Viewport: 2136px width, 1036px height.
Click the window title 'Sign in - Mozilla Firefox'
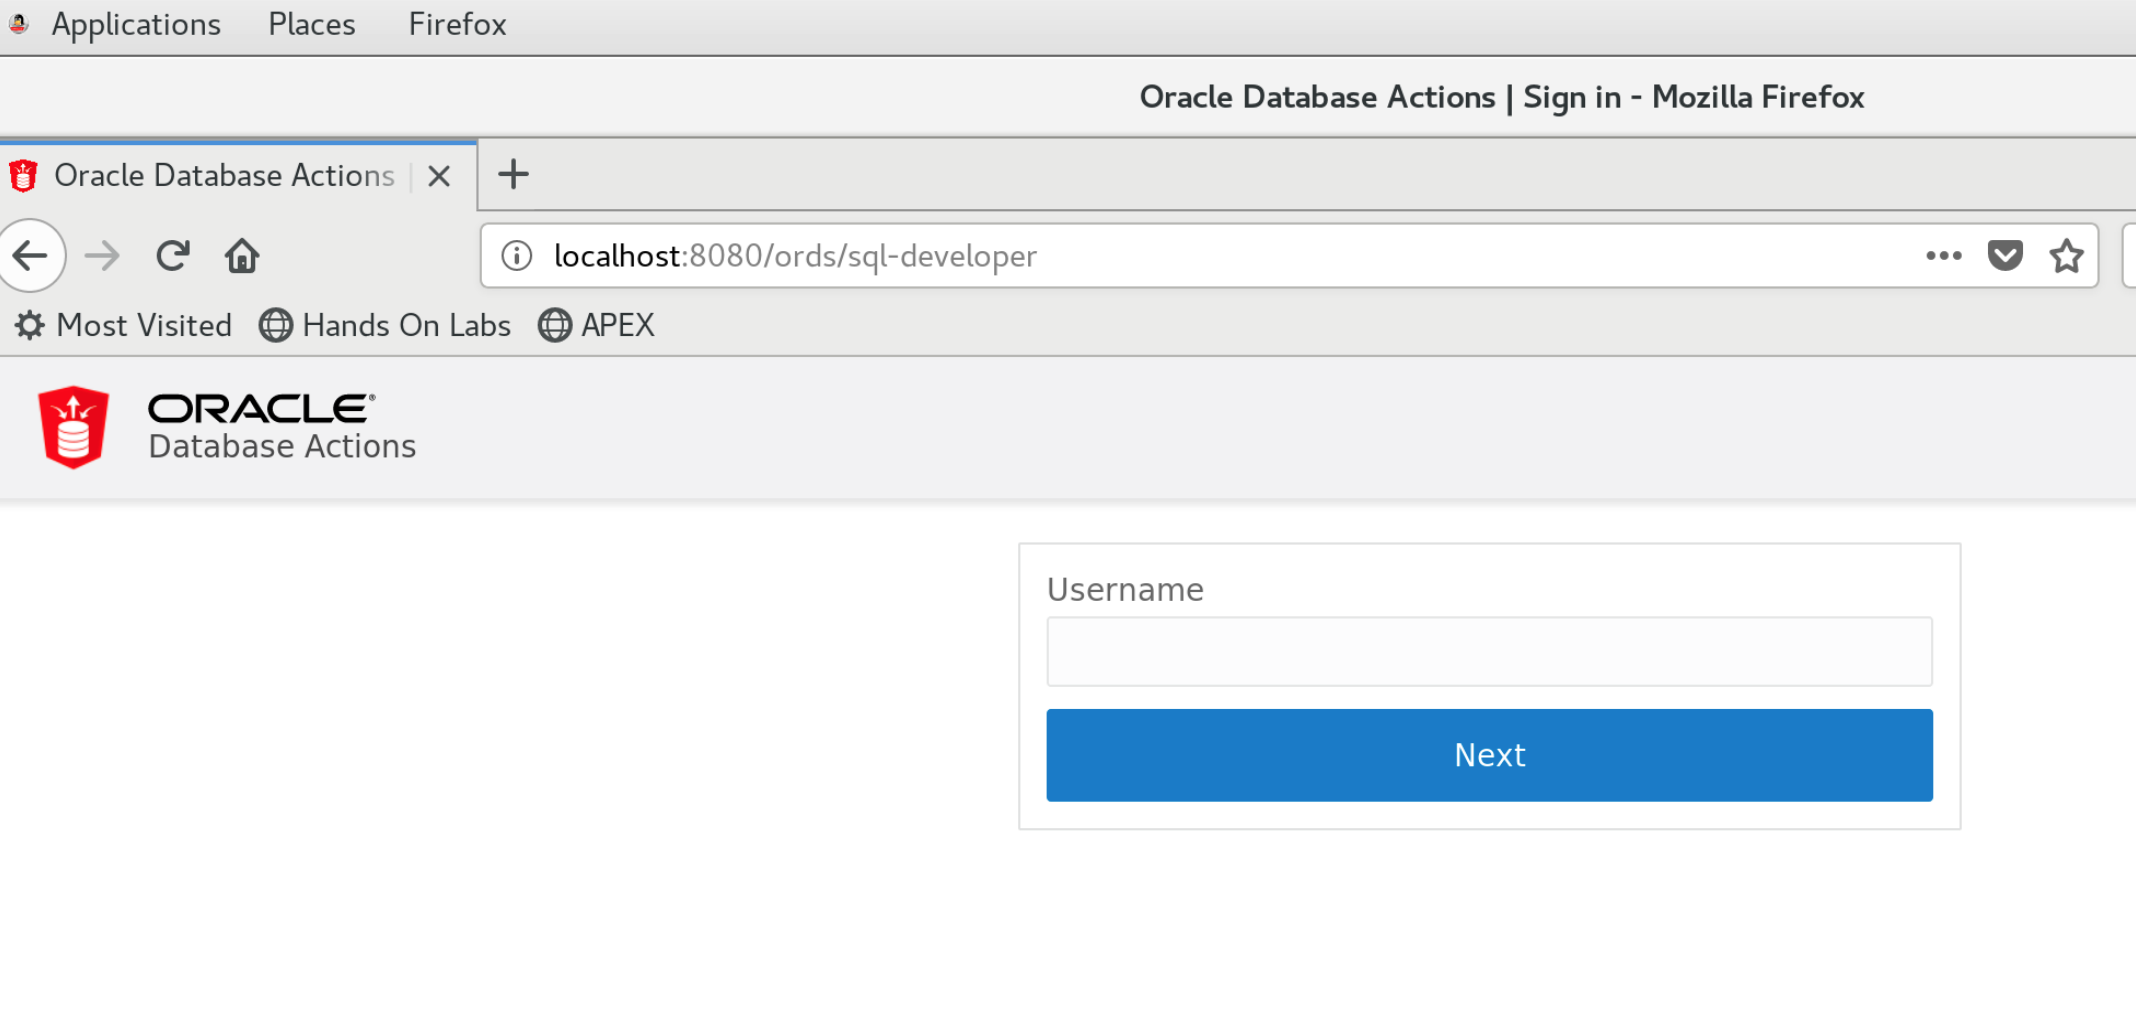tap(1693, 97)
